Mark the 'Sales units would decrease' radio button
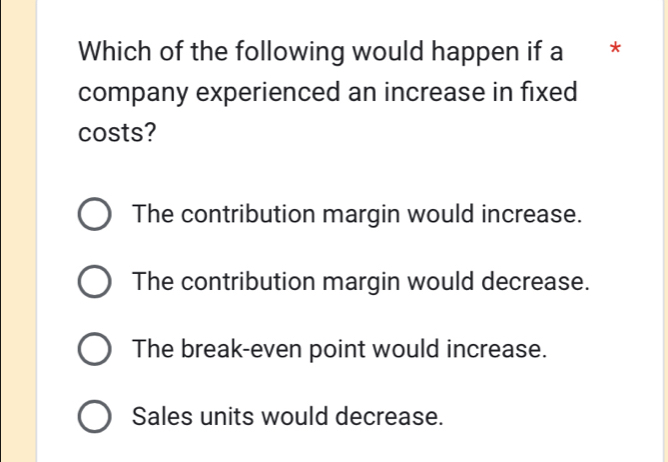Image resolution: width=668 pixels, height=462 pixels. pyautogui.click(x=95, y=417)
